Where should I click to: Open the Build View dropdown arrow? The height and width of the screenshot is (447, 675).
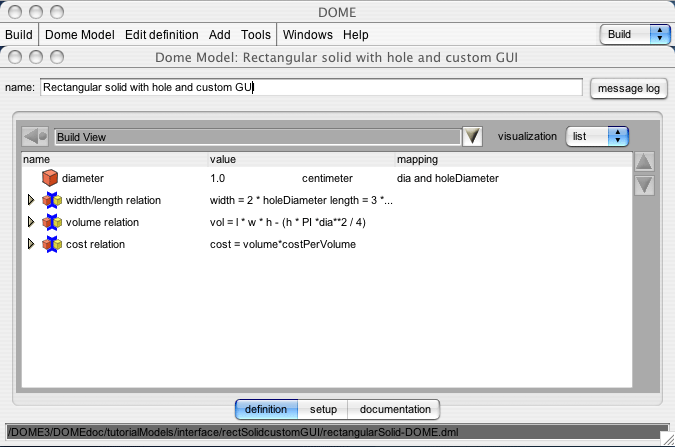tap(472, 137)
